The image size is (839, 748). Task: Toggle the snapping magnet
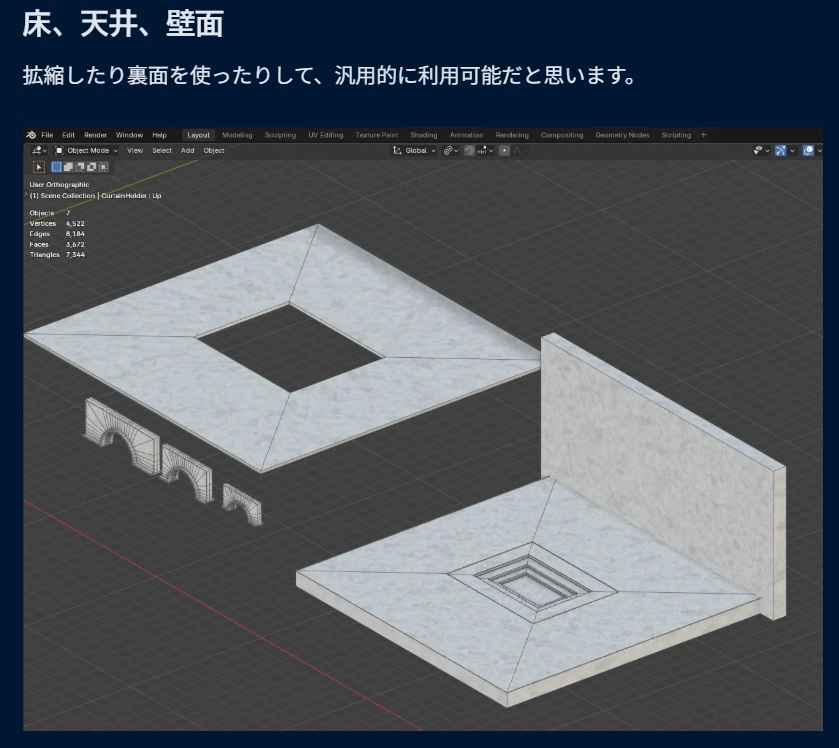(469, 151)
